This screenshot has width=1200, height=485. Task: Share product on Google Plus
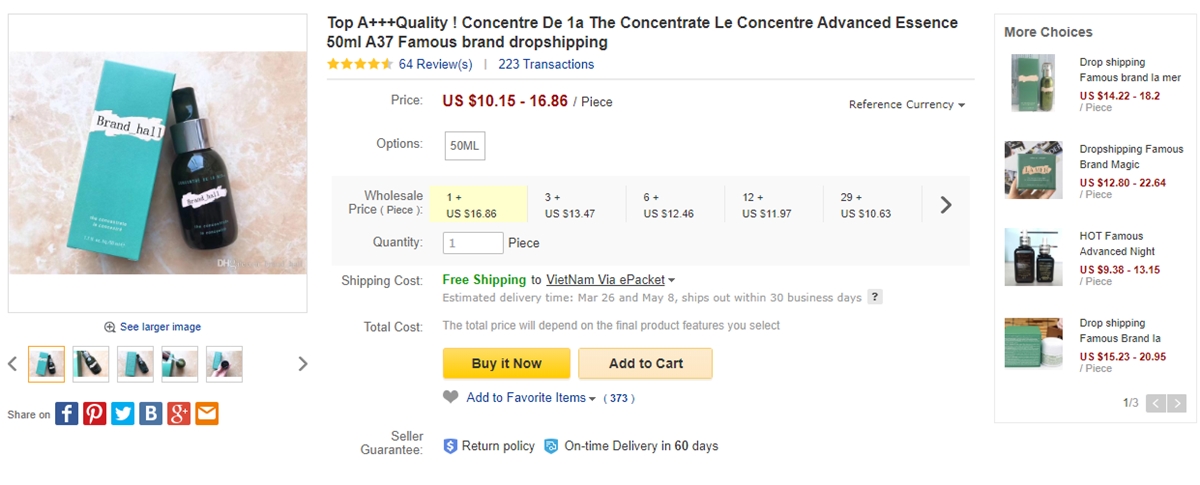point(178,413)
